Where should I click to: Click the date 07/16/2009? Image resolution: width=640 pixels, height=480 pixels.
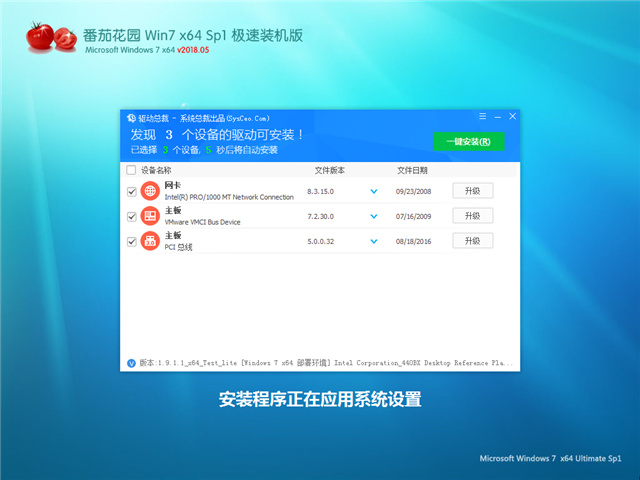[x=413, y=216]
